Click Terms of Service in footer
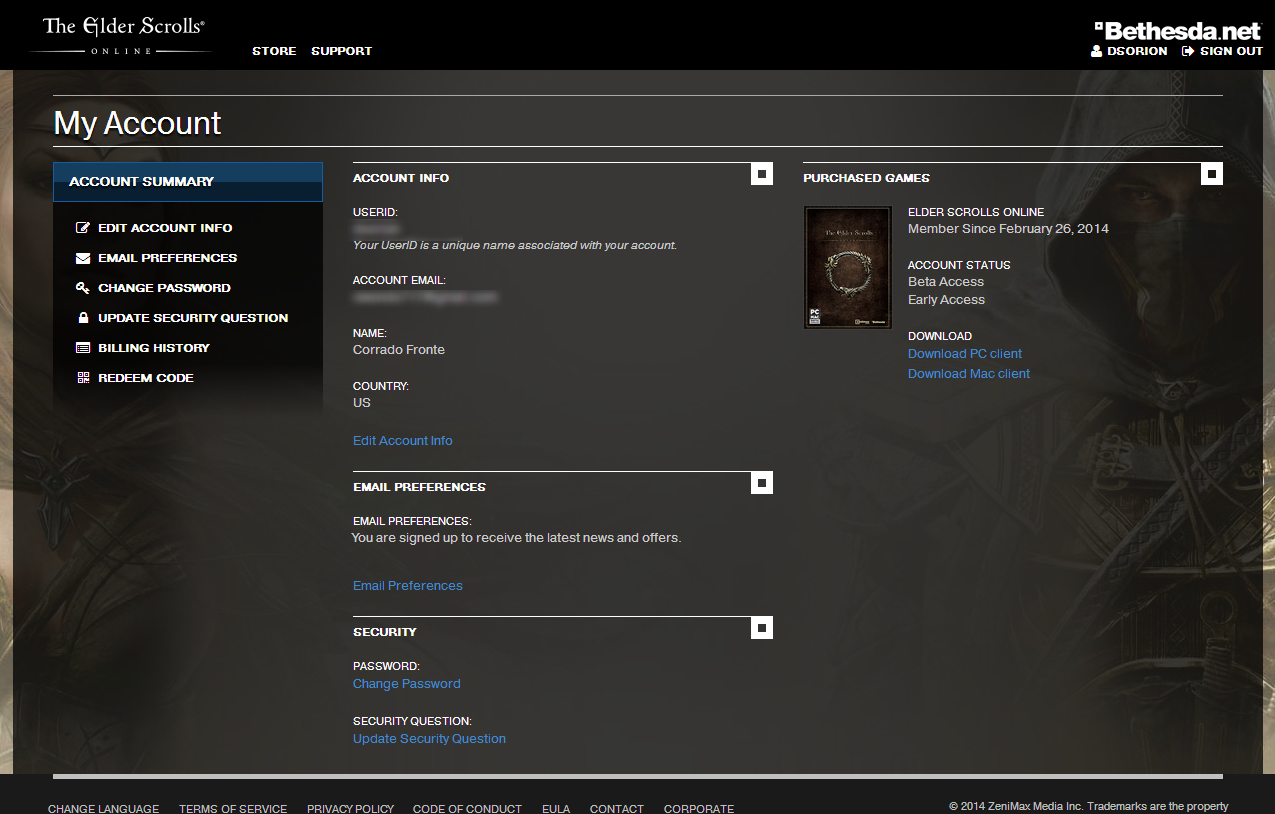Image resolution: width=1275 pixels, height=814 pixels. [x=233, y=809]
